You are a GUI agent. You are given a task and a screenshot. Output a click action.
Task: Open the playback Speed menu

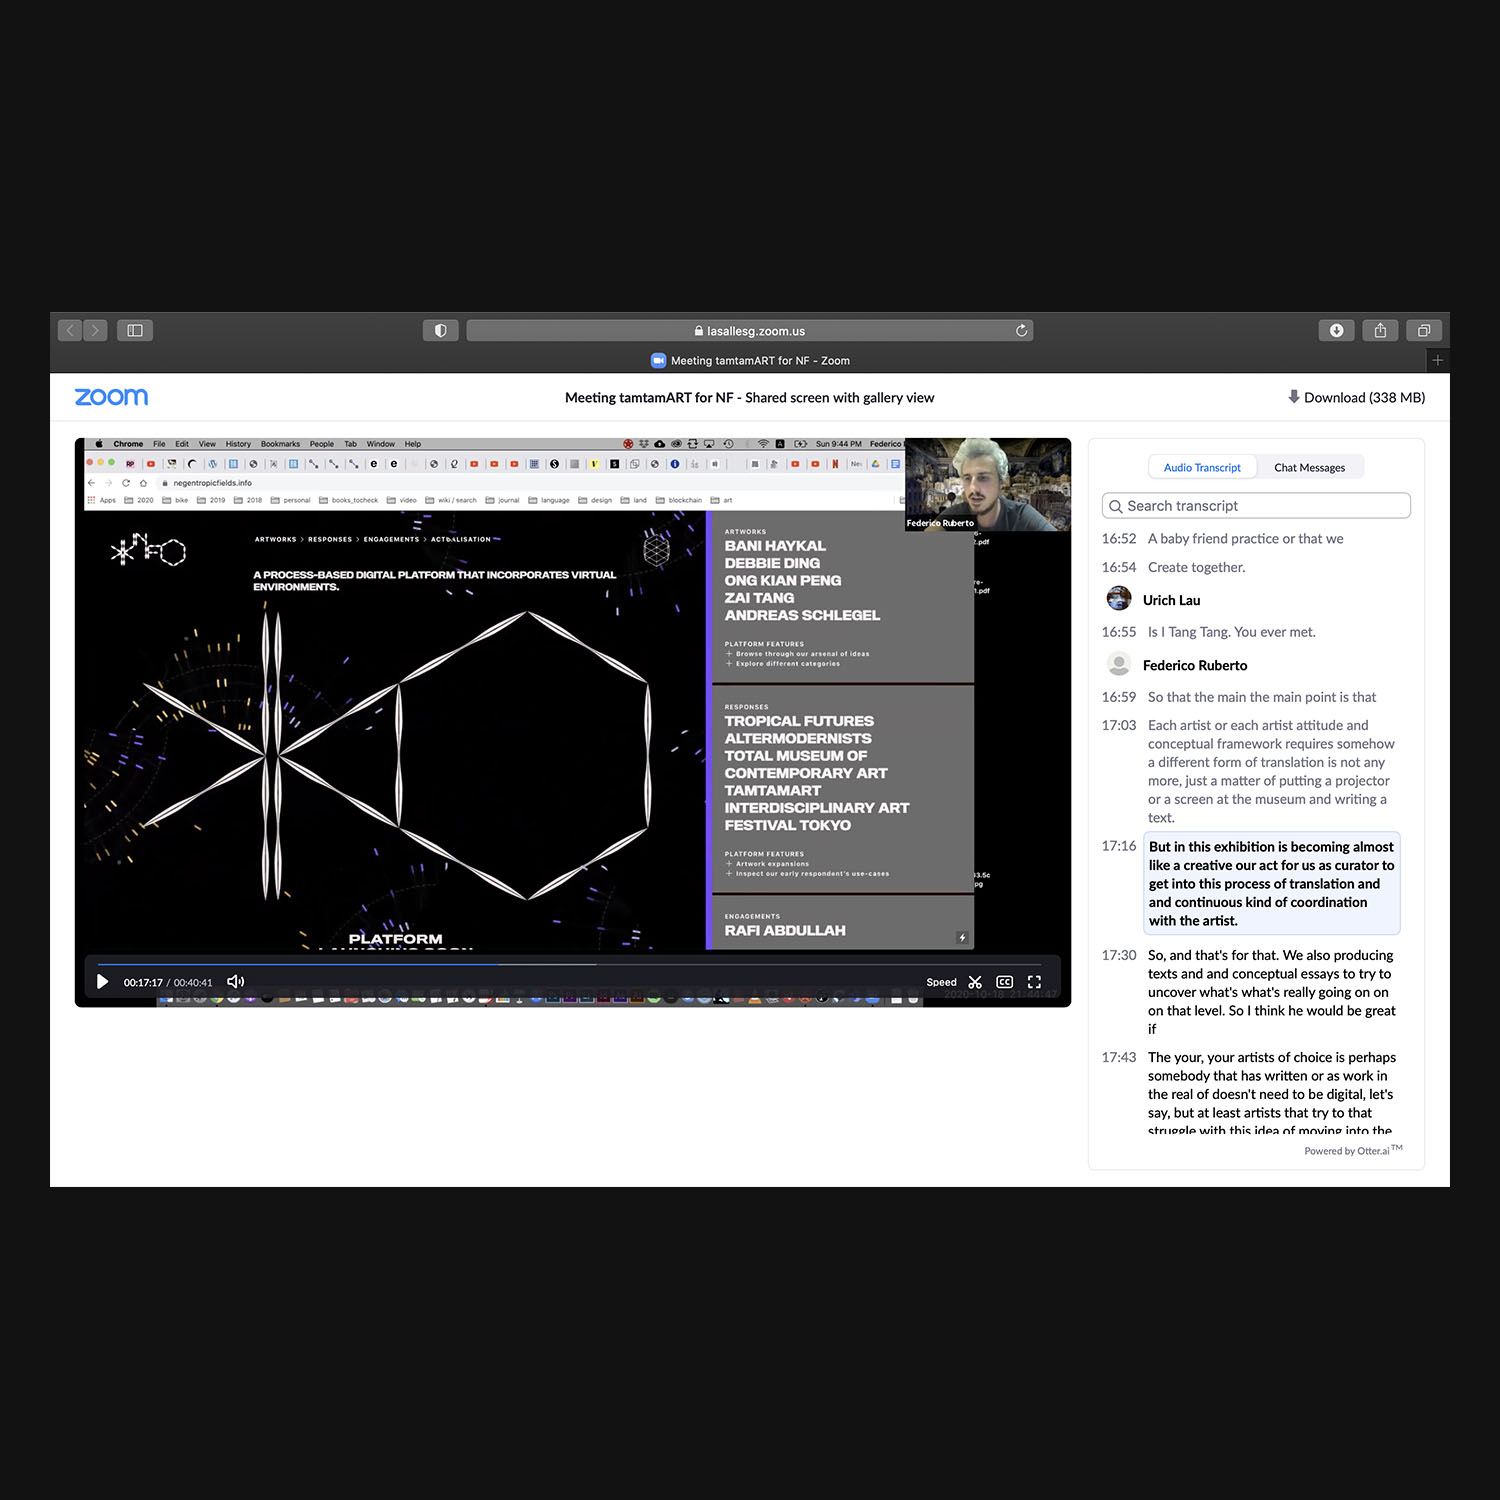click(x=941, y=983)
